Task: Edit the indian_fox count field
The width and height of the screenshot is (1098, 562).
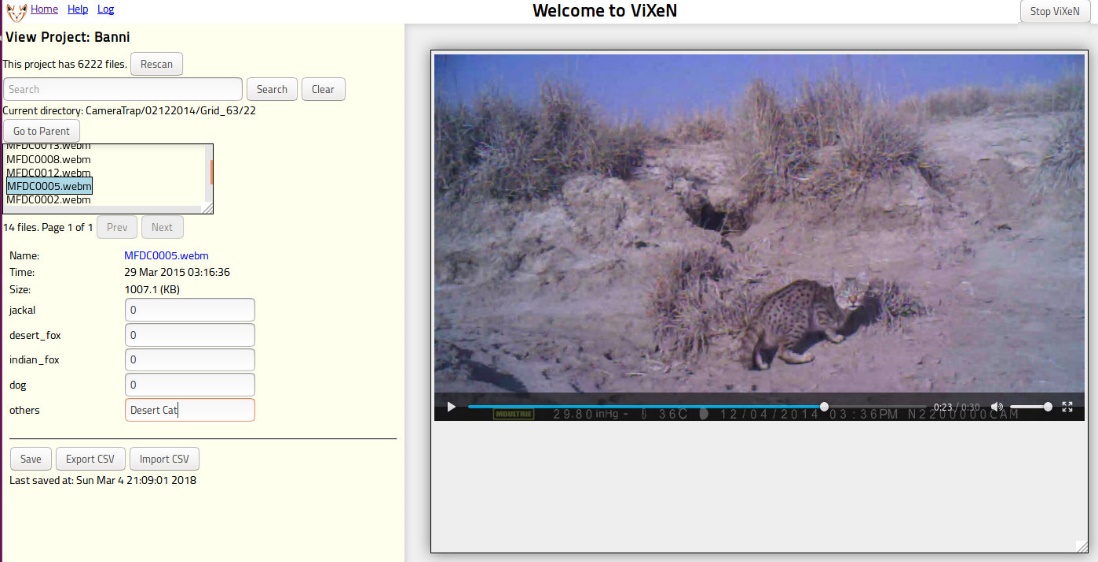Action: (x=190, y=360)
